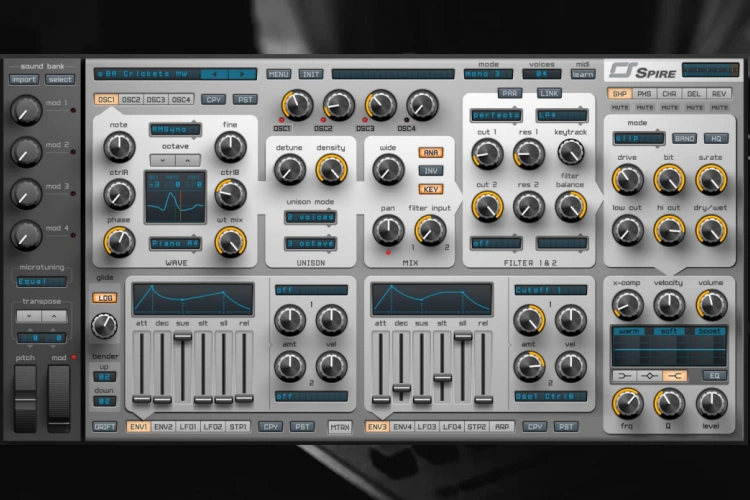The image size is (750, 500).
Task: Mute the SHP effect
Action: (x=620, y=108)
